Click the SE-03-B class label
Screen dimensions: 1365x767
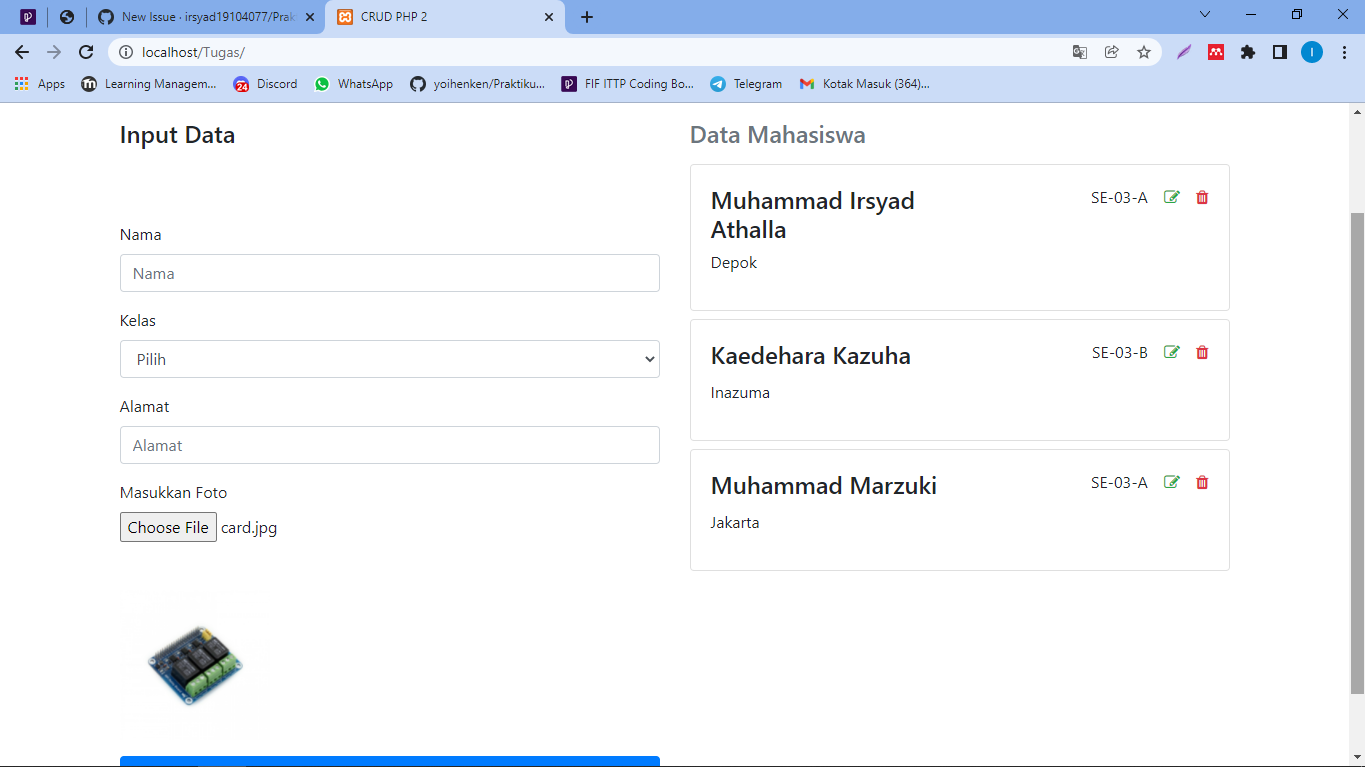click(x=1120, y=352)
